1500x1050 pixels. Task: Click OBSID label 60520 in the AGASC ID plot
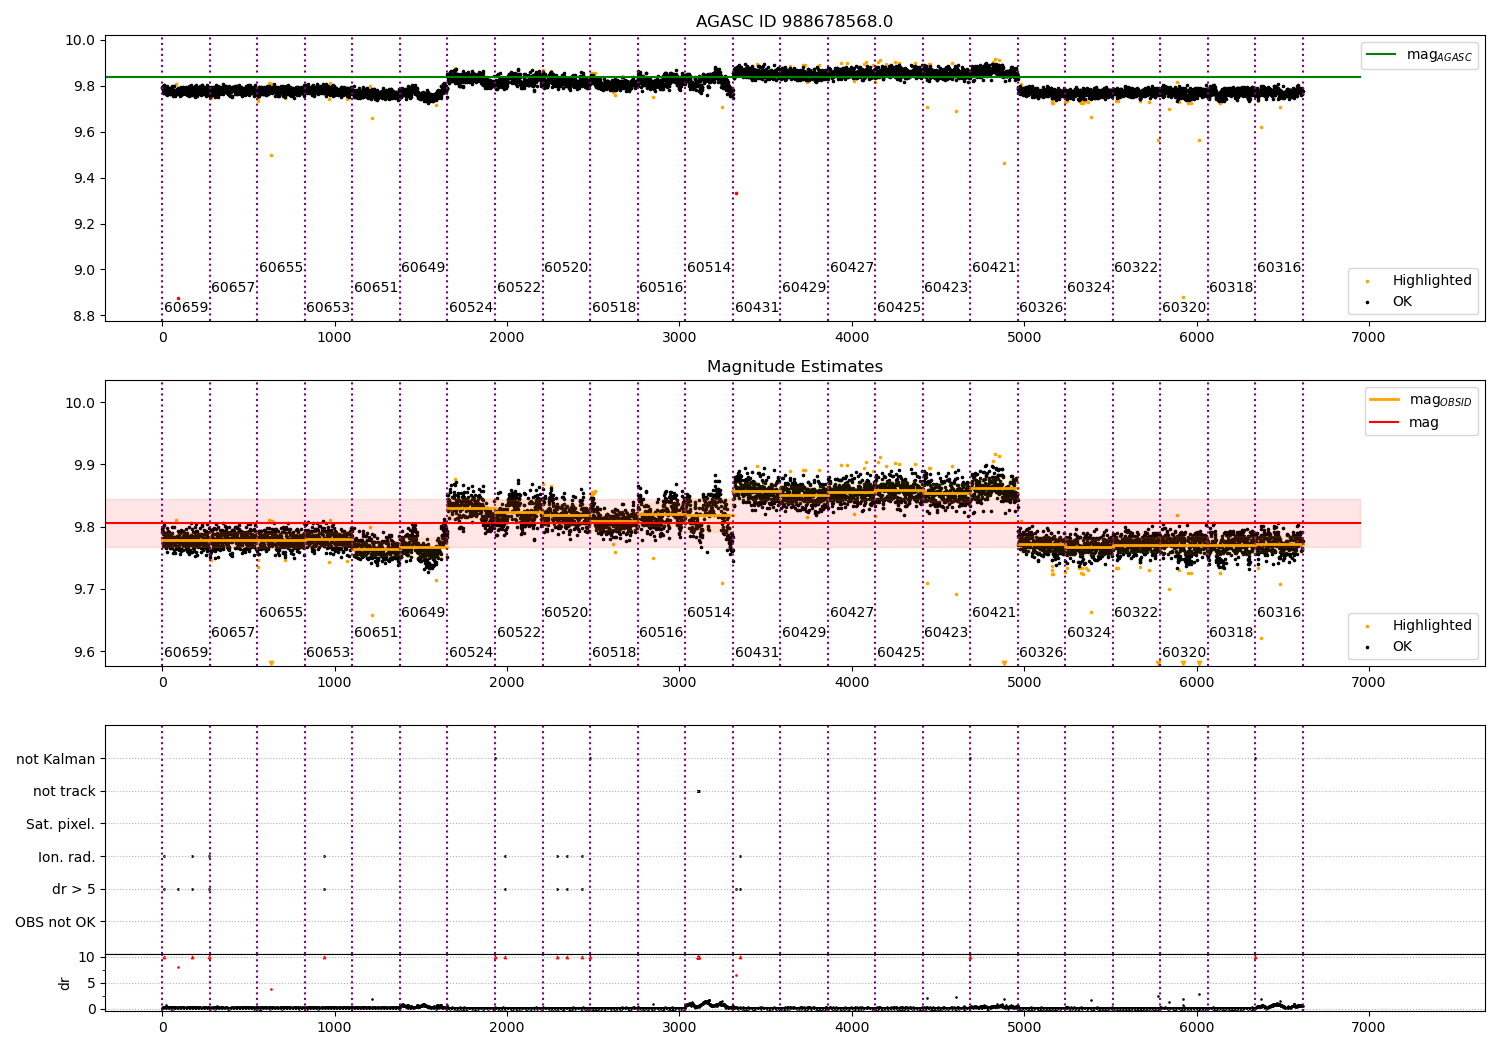(x=566, y=268)
